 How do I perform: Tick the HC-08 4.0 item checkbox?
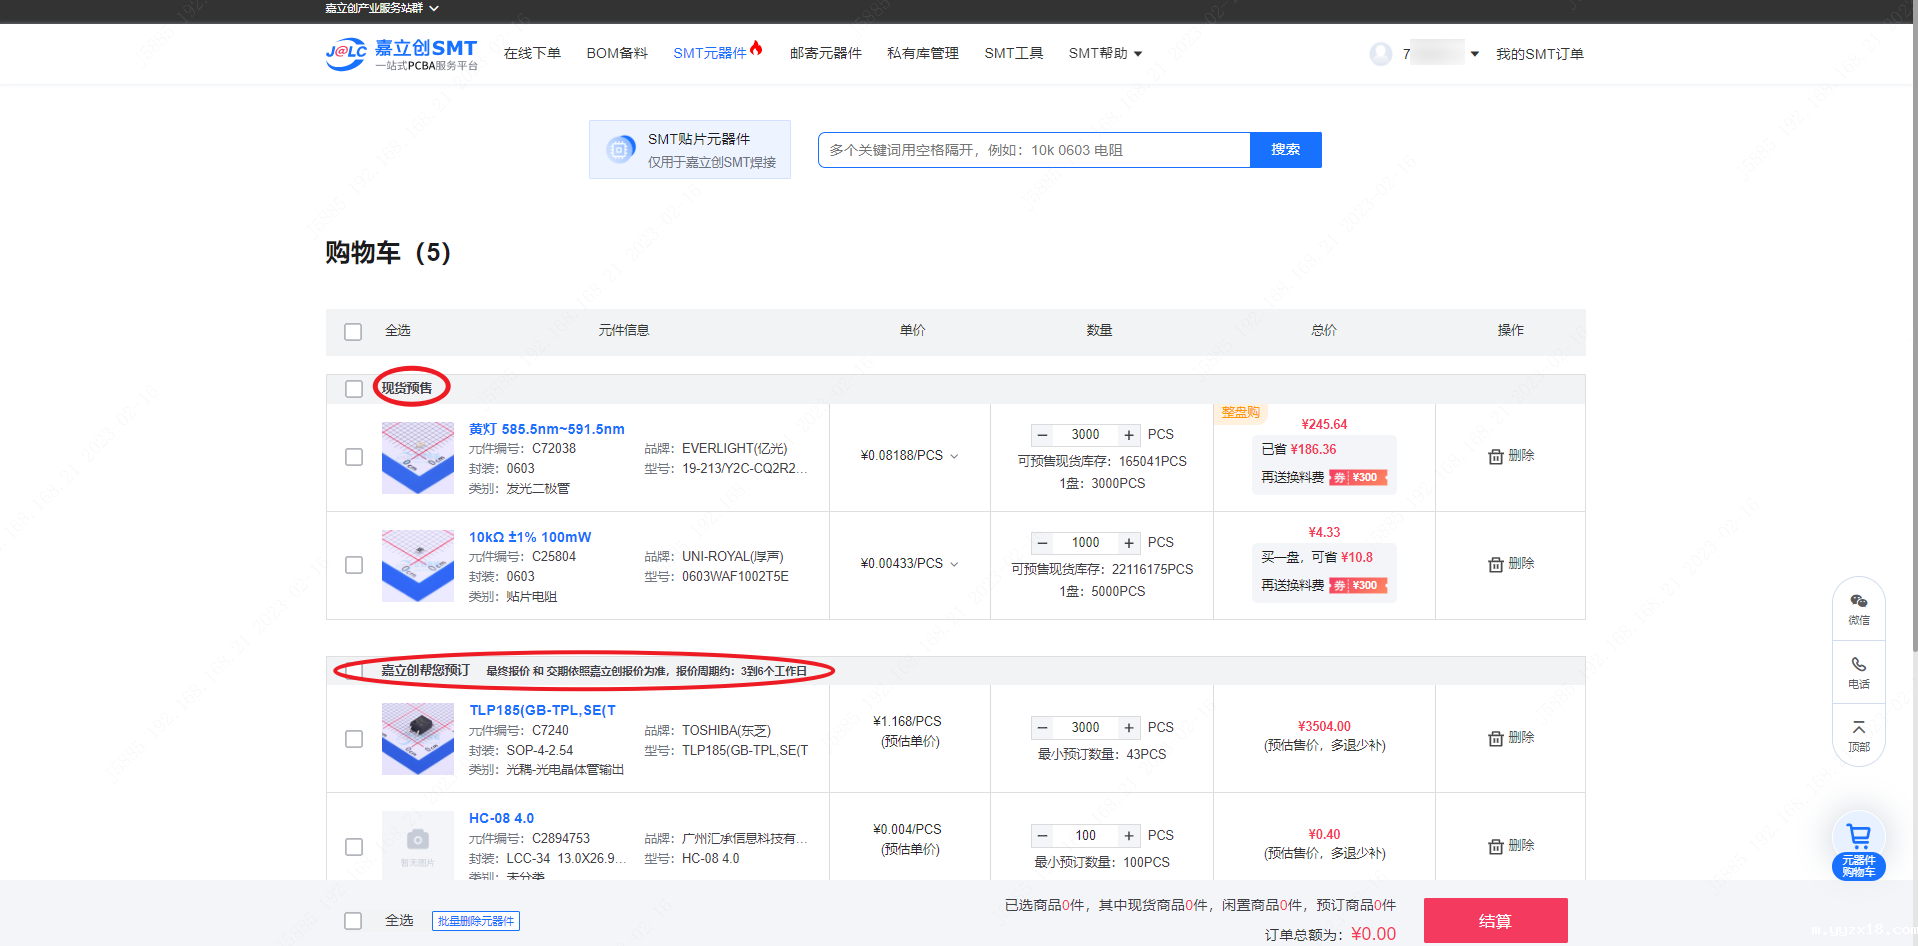354,847
